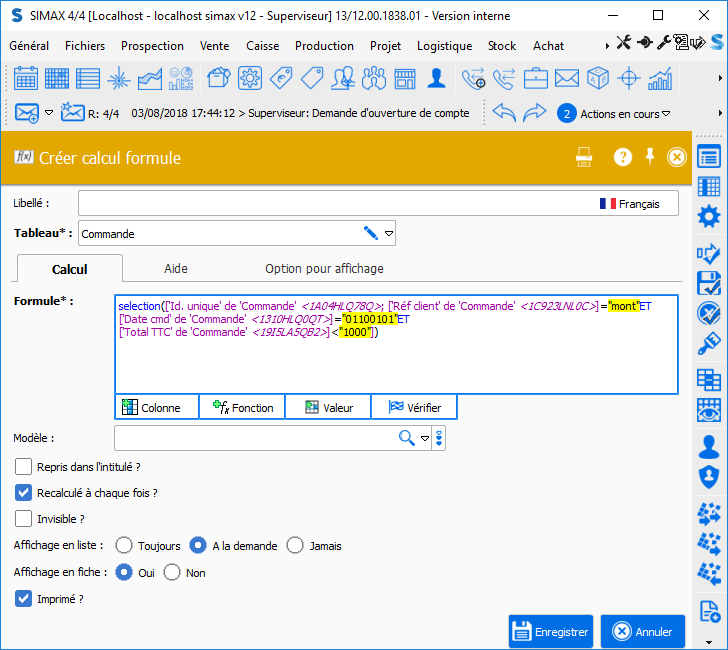Click the briefcase icon in the top toolbar

click(536, 79)
